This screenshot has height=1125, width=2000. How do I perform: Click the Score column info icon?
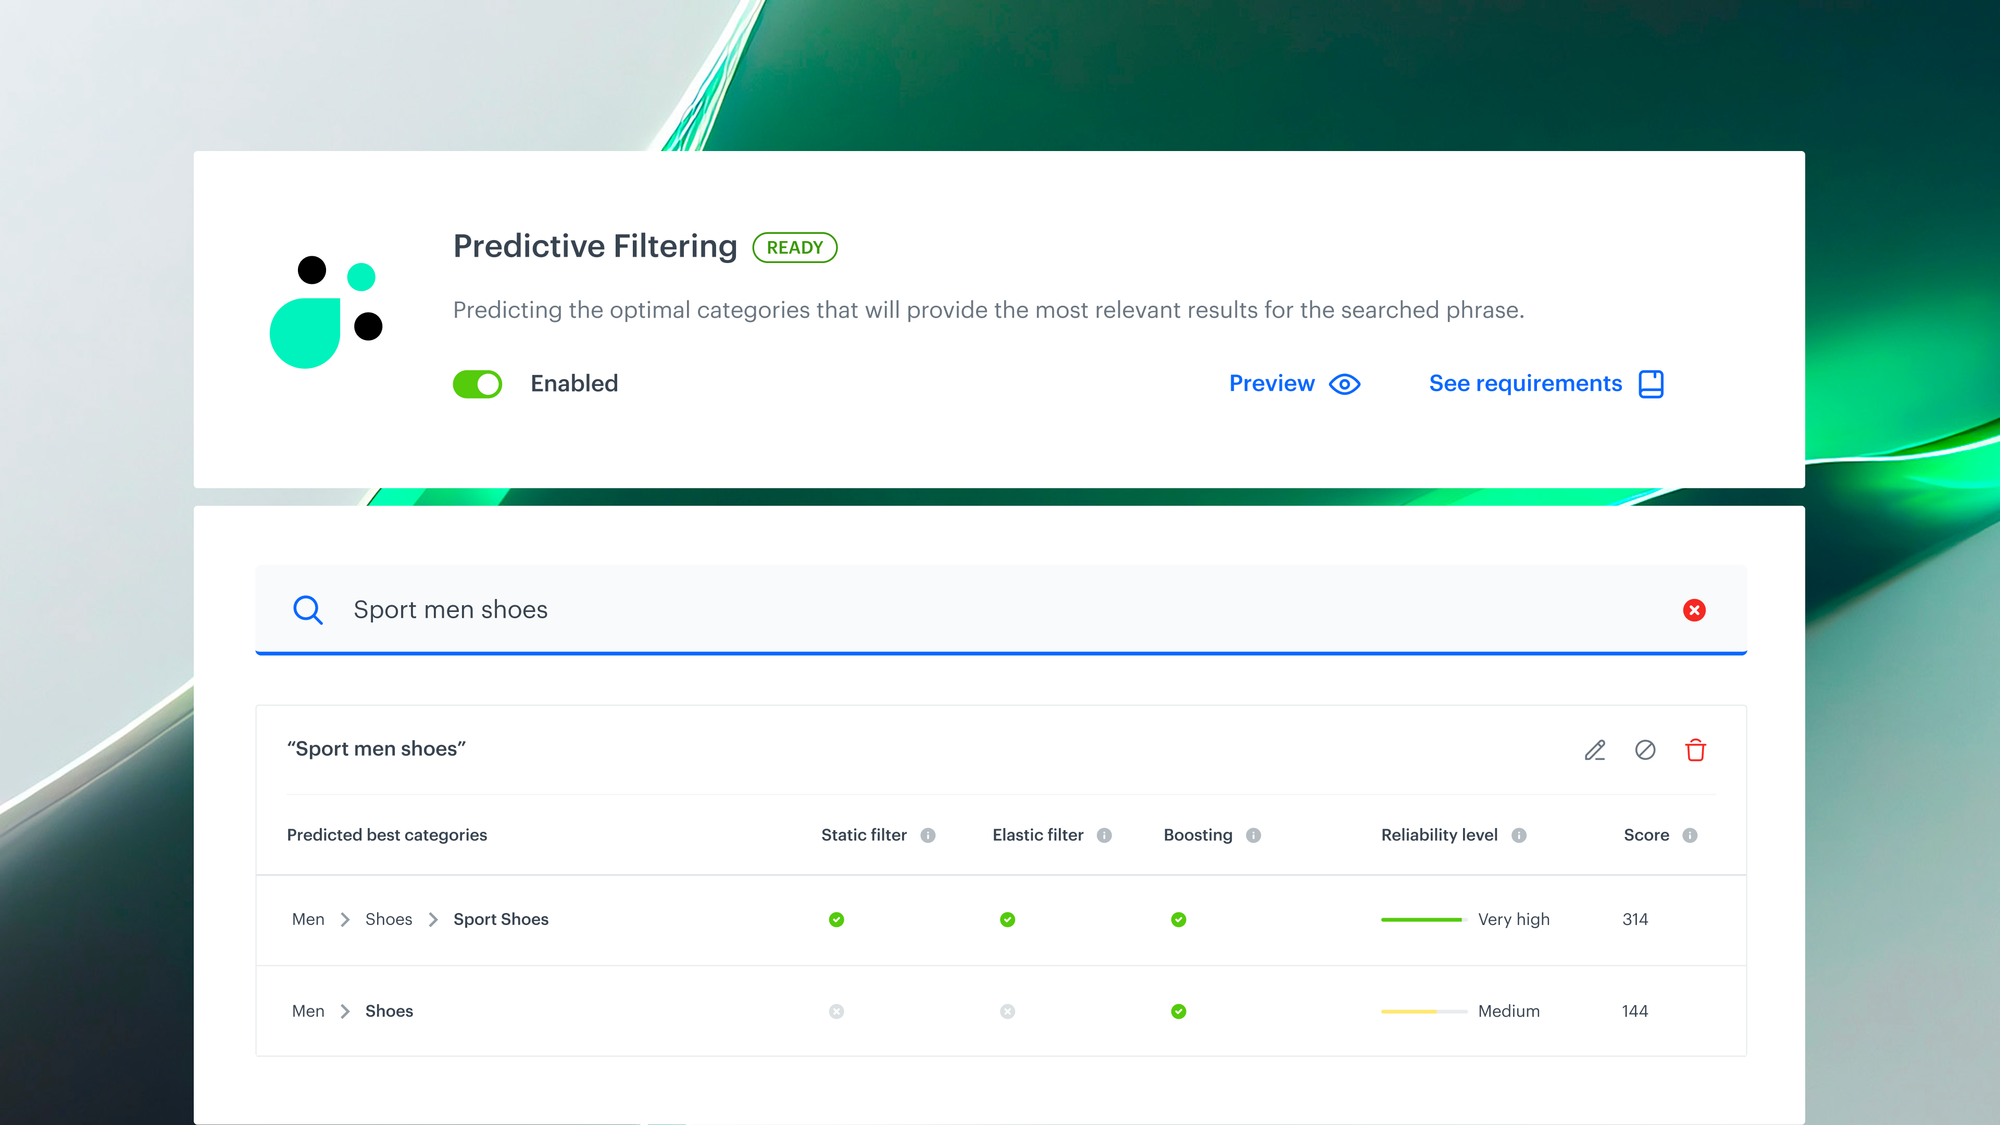[x=1690, y=834]
